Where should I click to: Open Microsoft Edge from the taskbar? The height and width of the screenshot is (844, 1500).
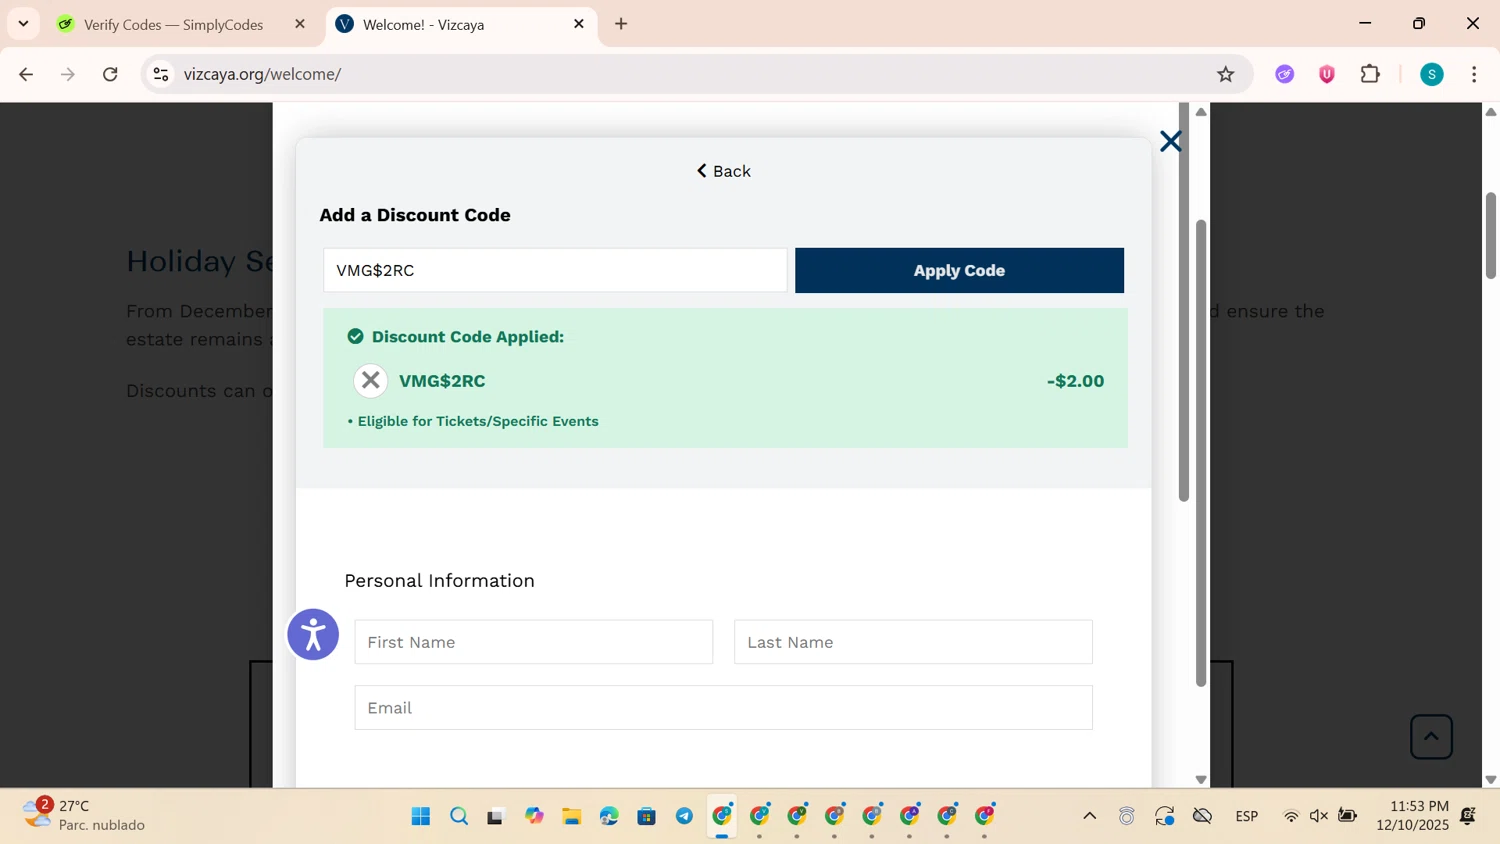[x=609, y=816]
